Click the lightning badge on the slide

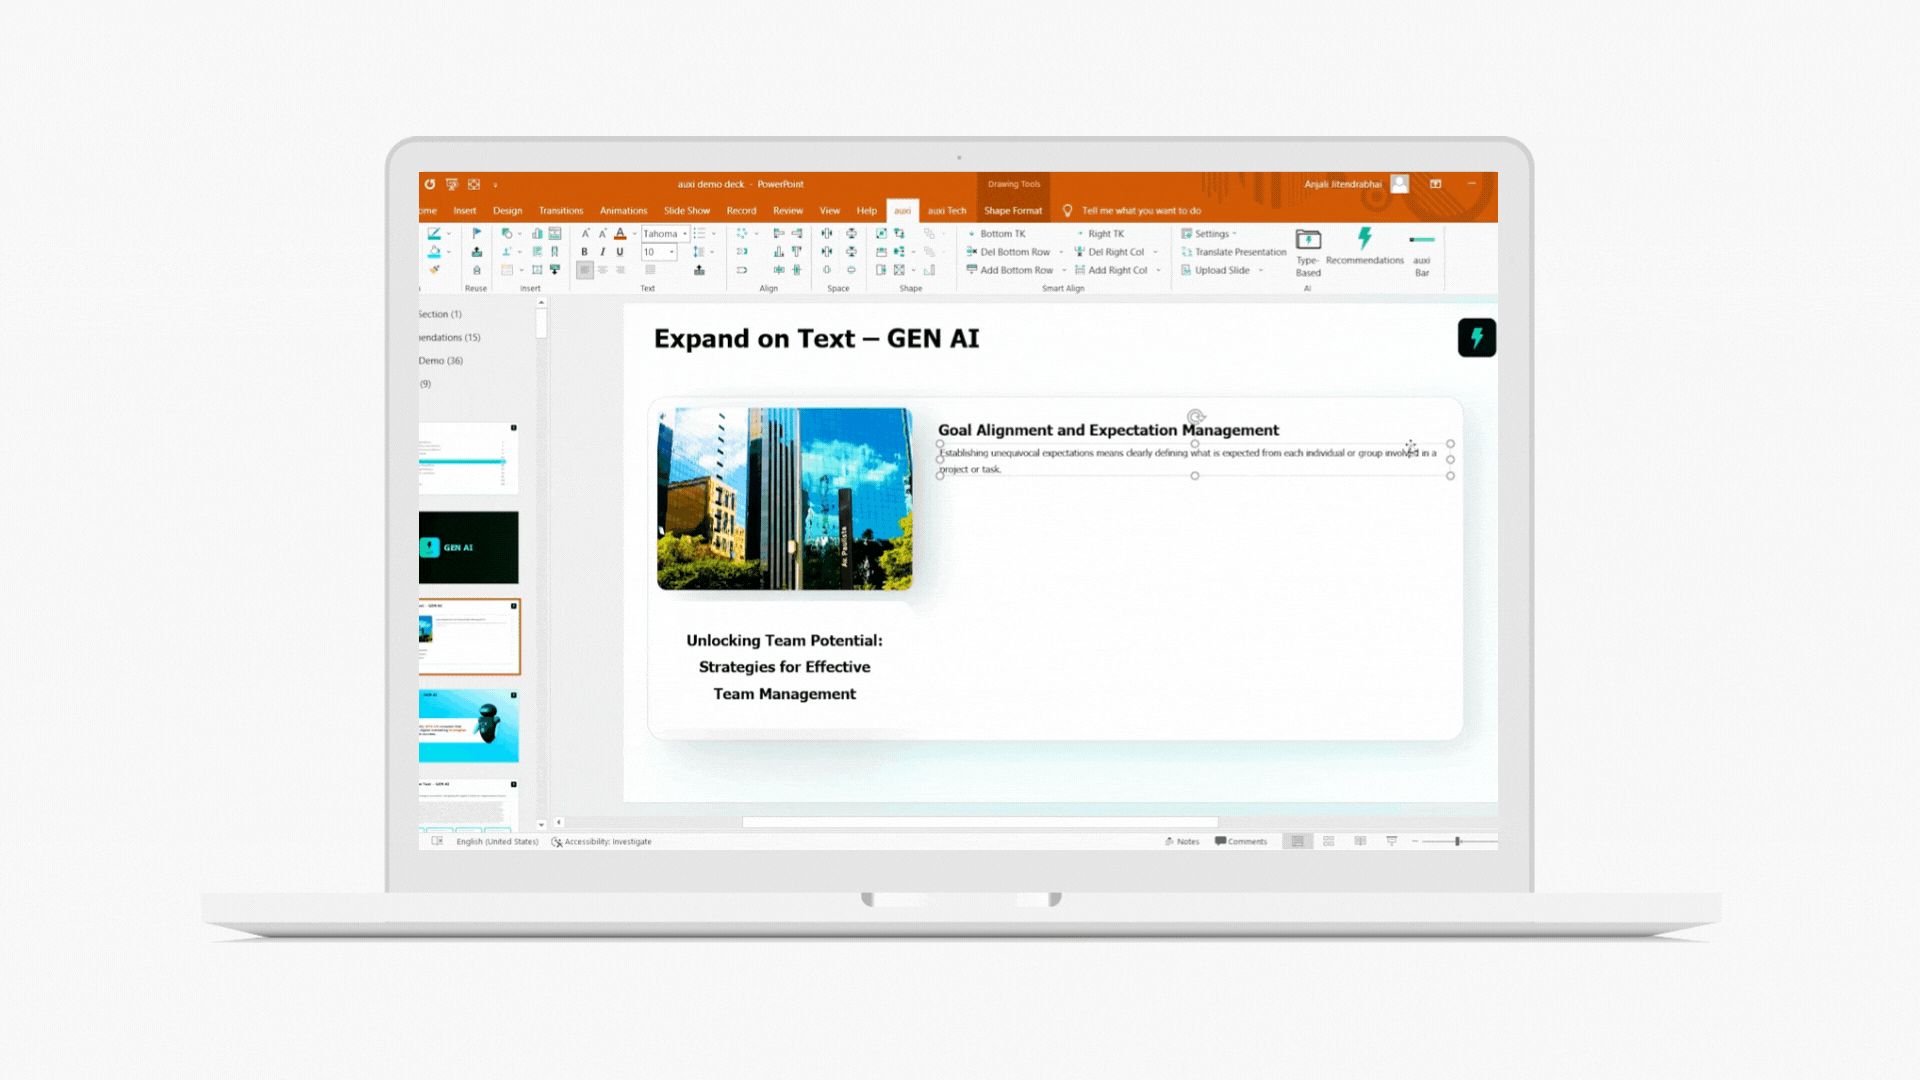click(x=1476, y=338)
